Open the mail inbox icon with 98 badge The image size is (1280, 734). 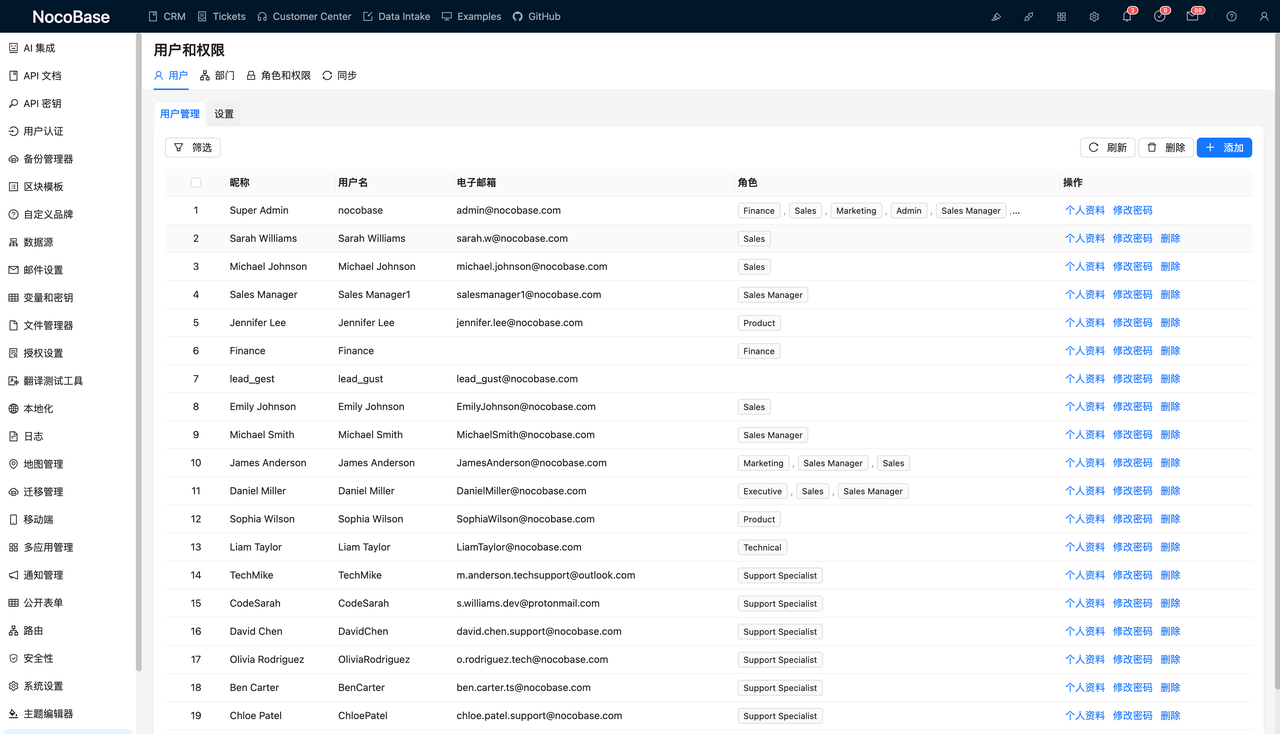[x=1193, y=16]
